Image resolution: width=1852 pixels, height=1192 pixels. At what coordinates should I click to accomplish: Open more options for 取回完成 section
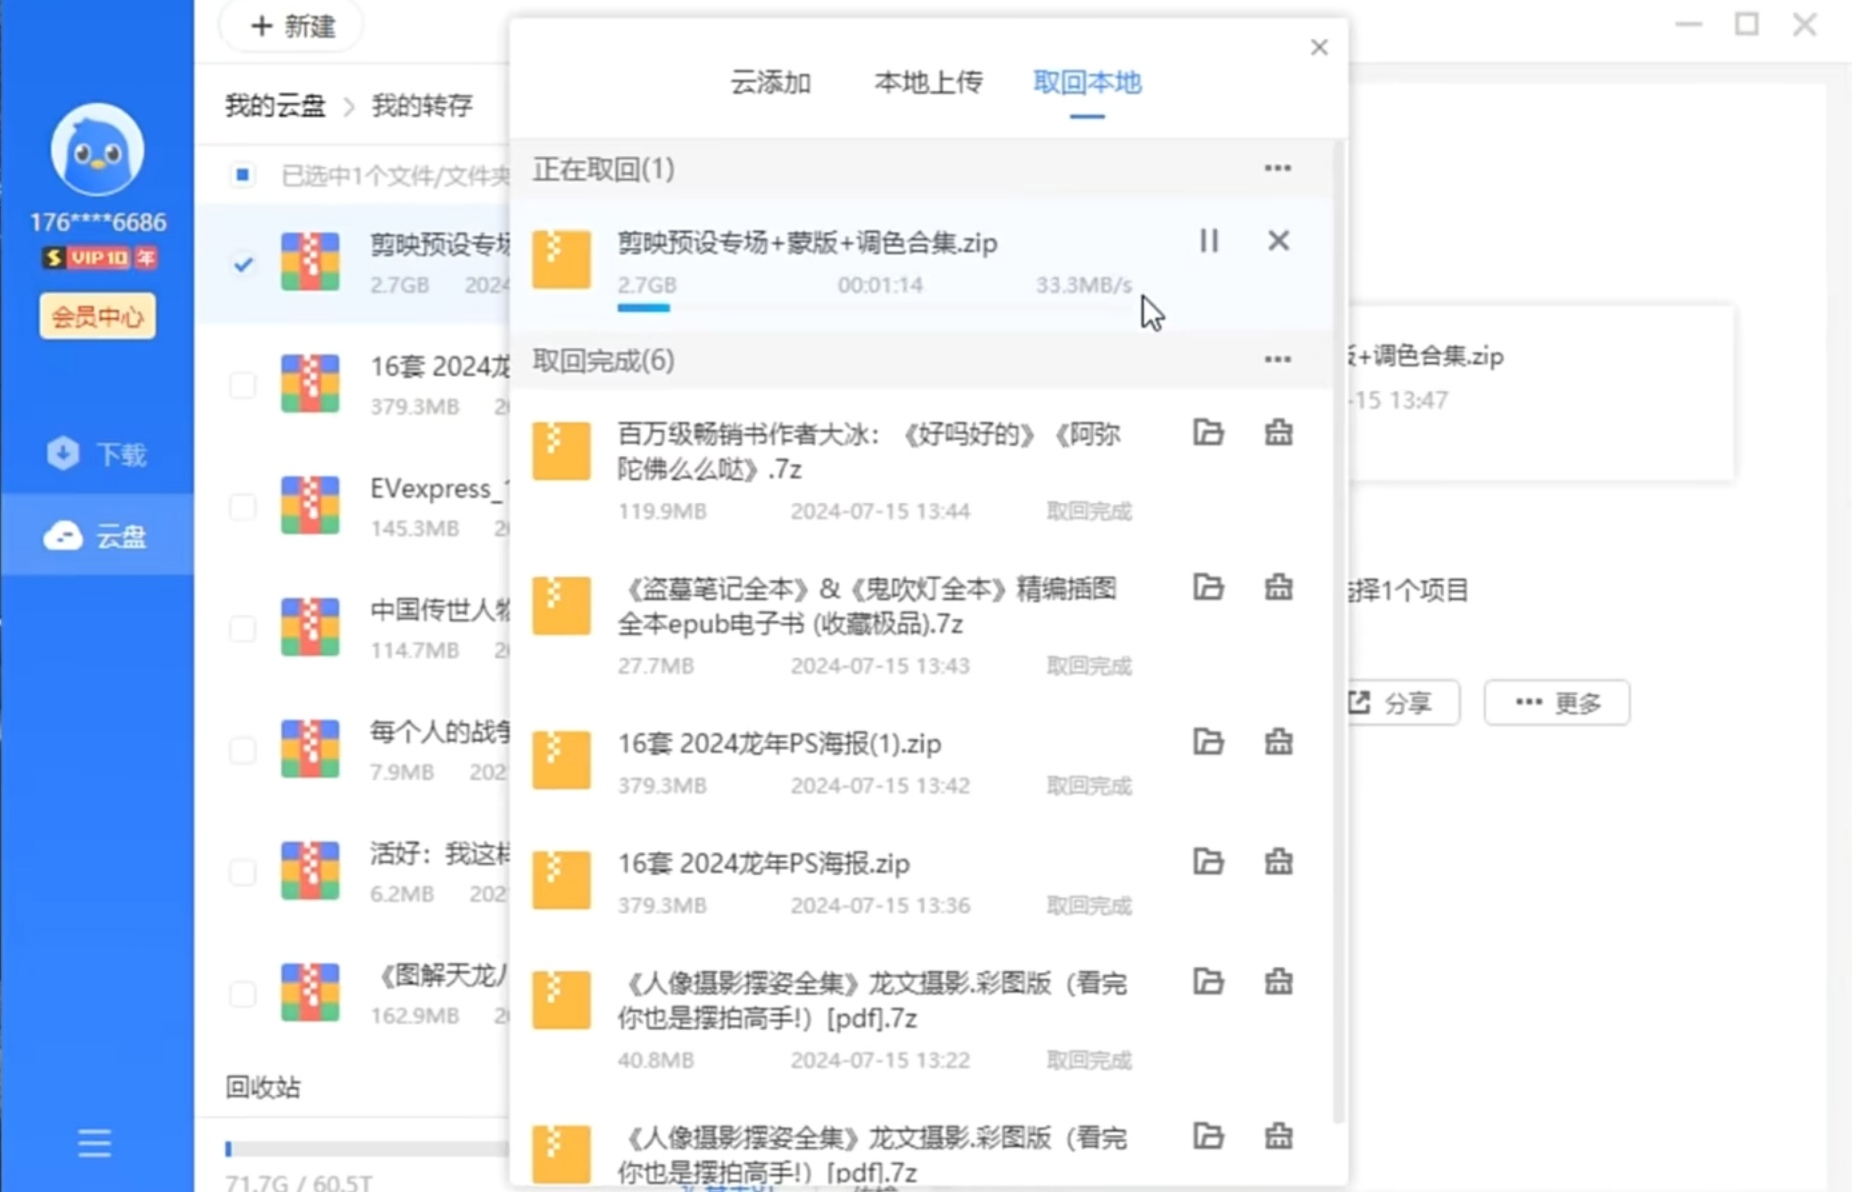[x=1277, y=360]
